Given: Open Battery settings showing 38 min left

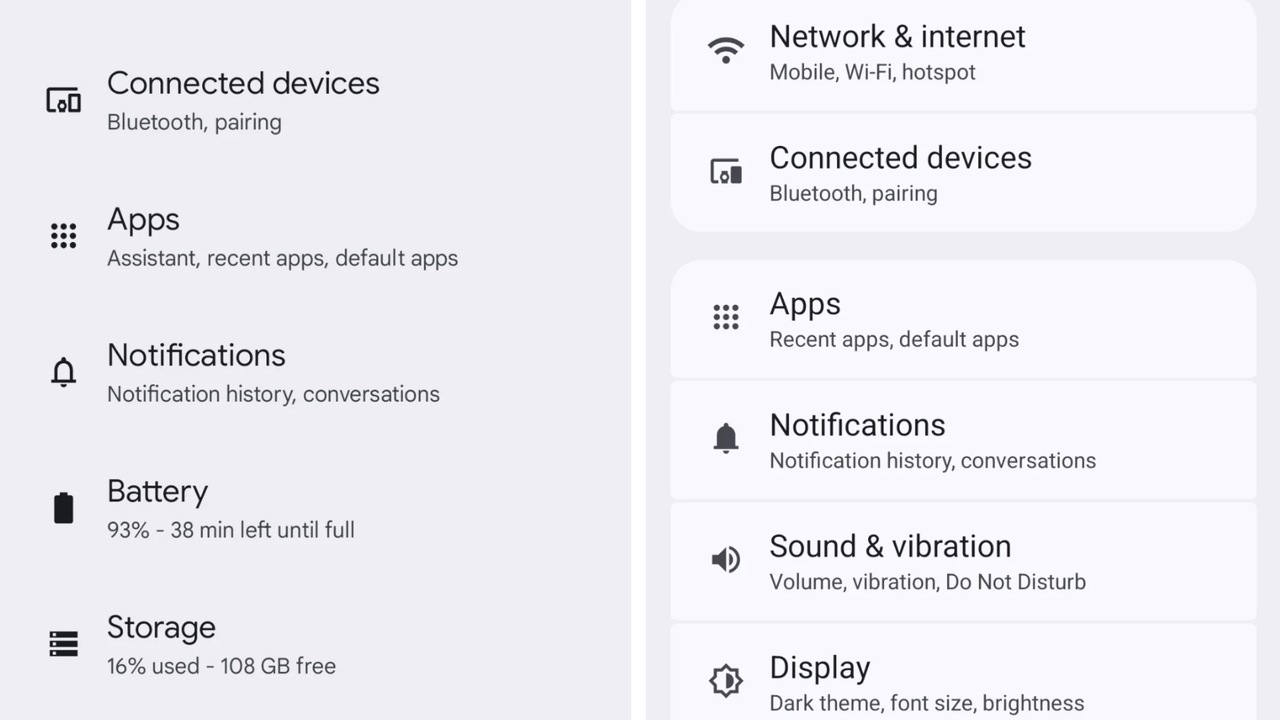Looking at the screenshot, I should tap(230, 508).
